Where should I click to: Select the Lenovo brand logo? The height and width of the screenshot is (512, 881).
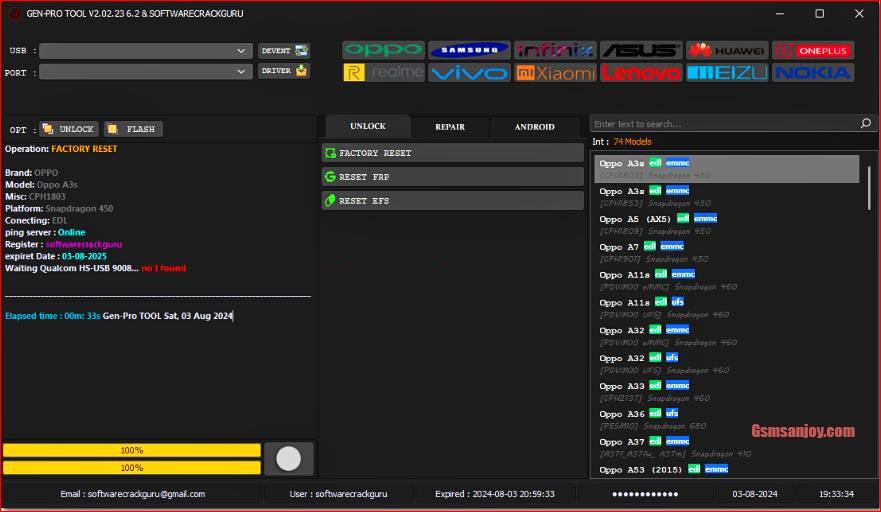(x=641, y=73)
